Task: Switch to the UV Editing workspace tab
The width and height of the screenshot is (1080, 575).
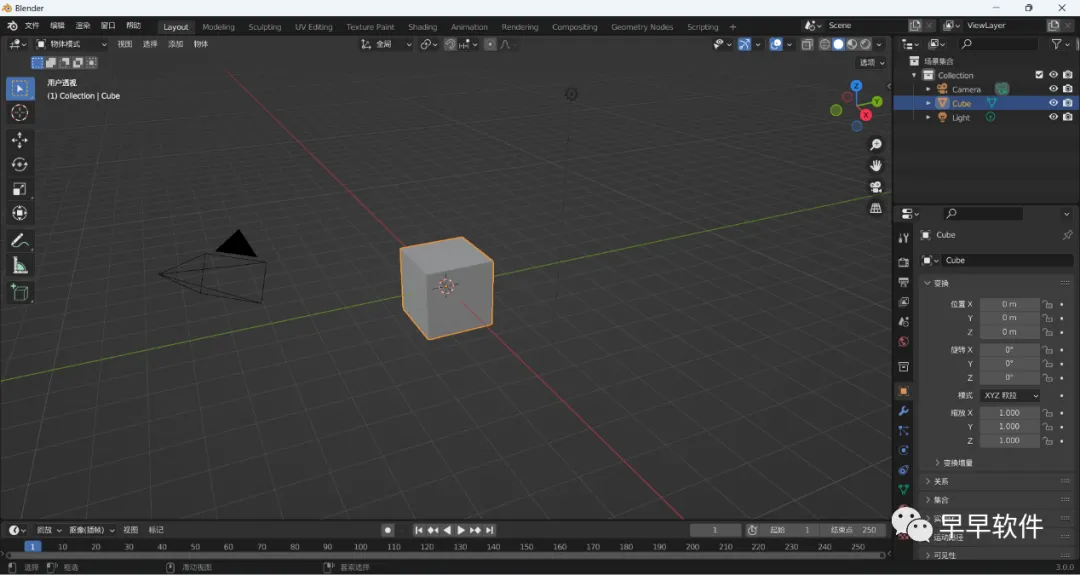Action: click(313, 27)
